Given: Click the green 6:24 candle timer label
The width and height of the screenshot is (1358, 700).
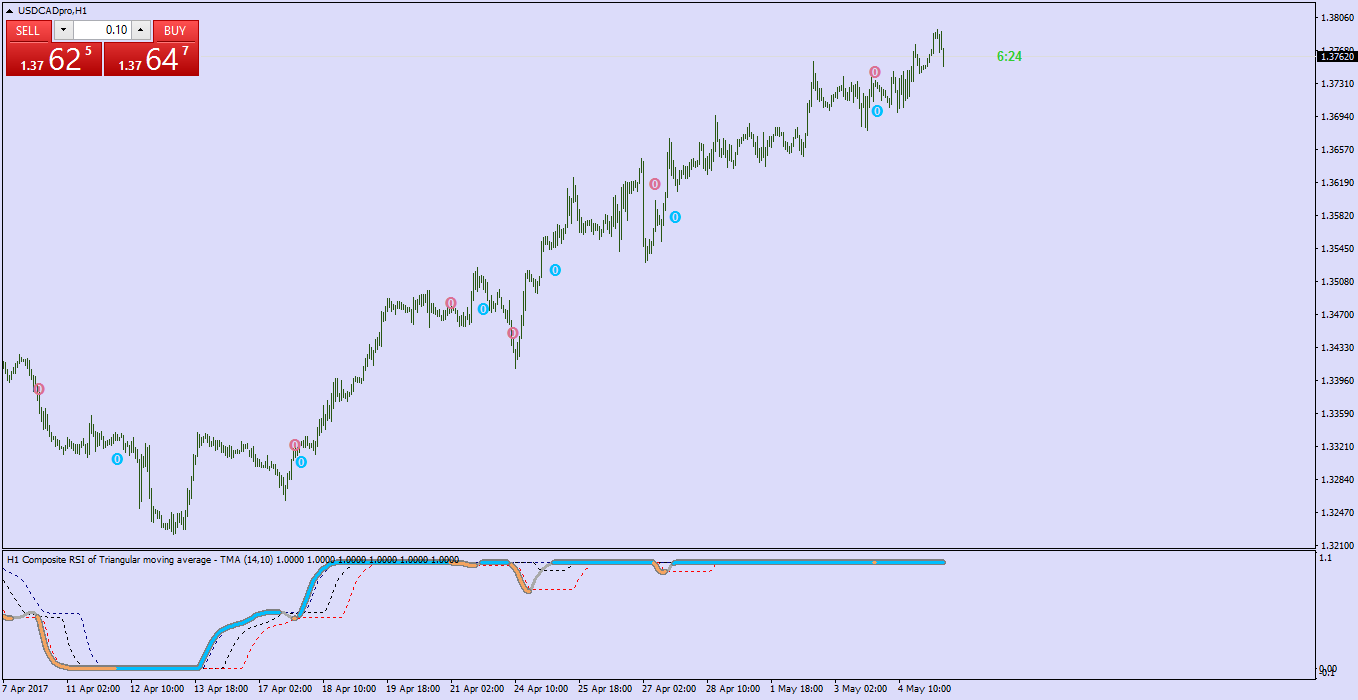Looking at the screenshot, I should 1009,57.
